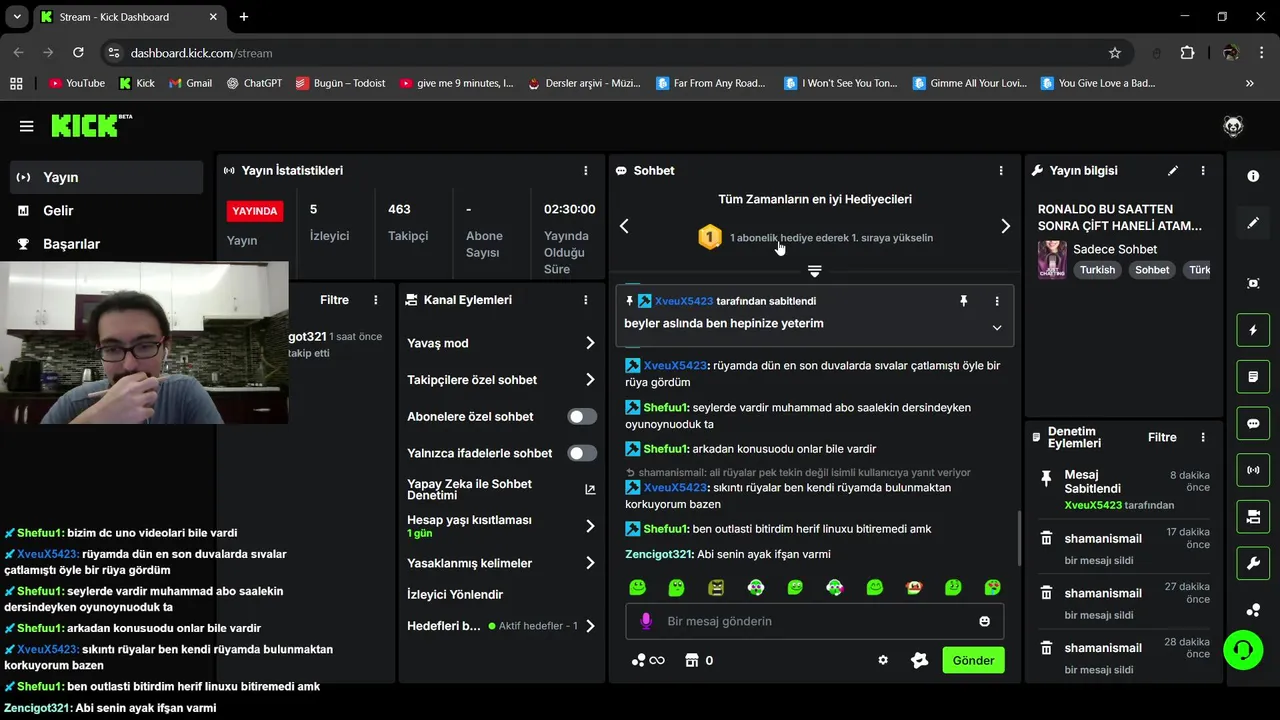Open the Sohbet panel three-dot menu
Image resolution: width=1280 pixels, height=720 pixels.
1001,171
